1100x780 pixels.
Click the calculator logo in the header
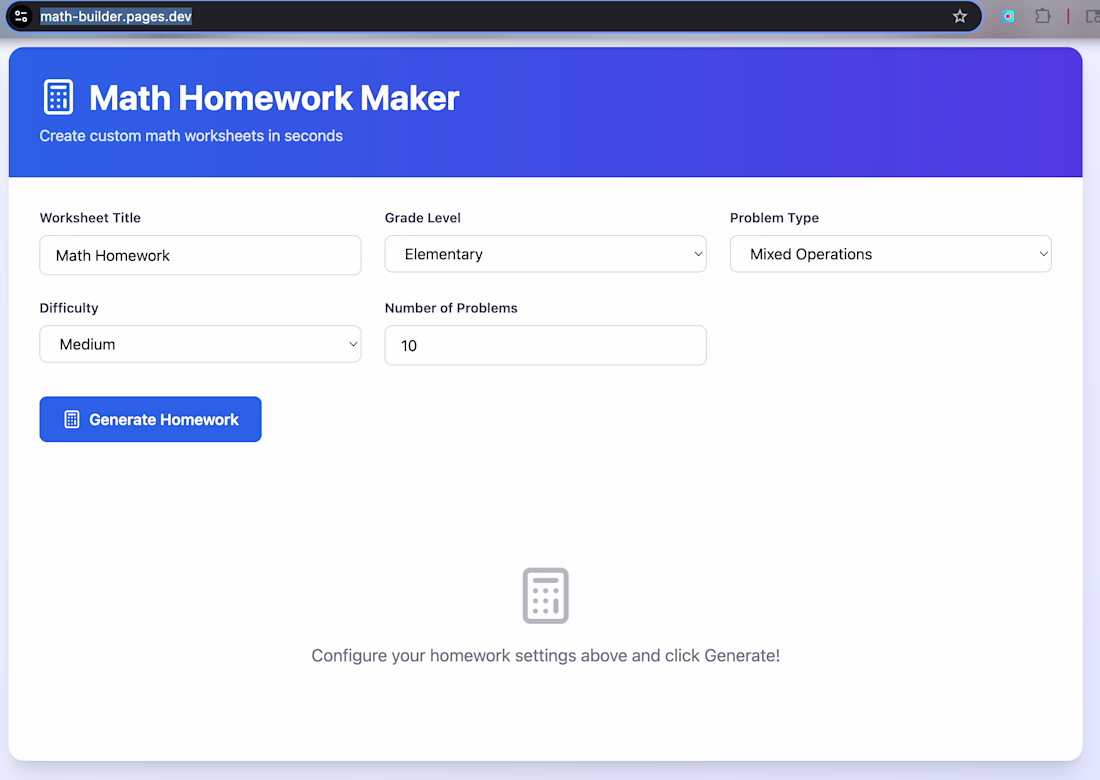click(58, 97)
